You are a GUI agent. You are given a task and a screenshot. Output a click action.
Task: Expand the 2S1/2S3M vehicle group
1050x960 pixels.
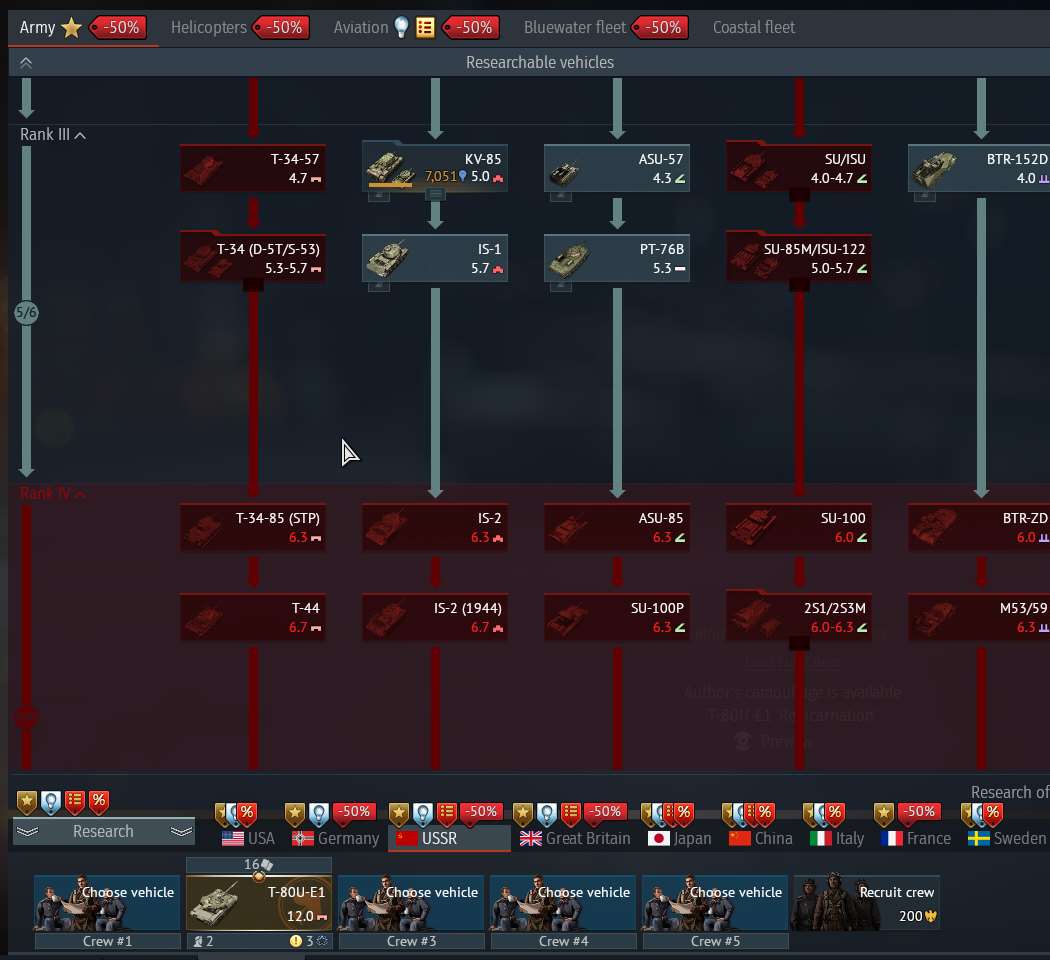click(x=800, y=644)
